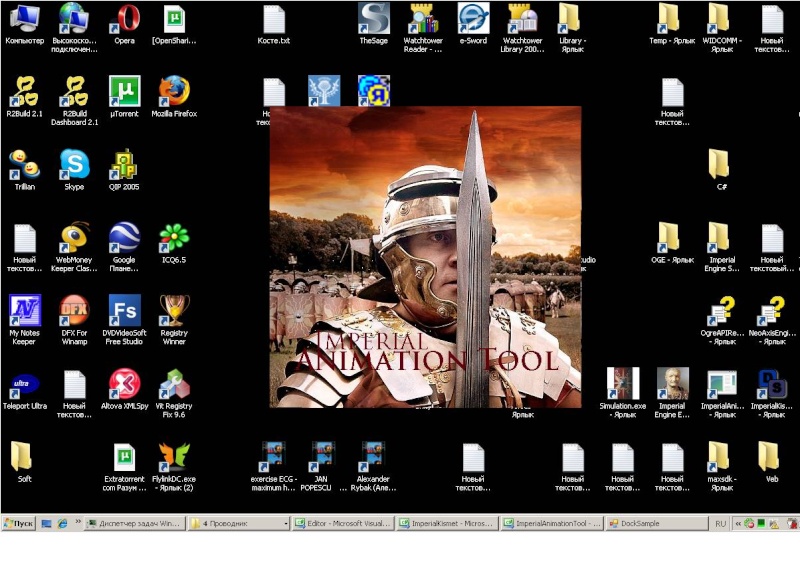This screenshot has height=566, width=800.
Task: Open the Alexander Rybak video shortcut
Action: point(373,466)
